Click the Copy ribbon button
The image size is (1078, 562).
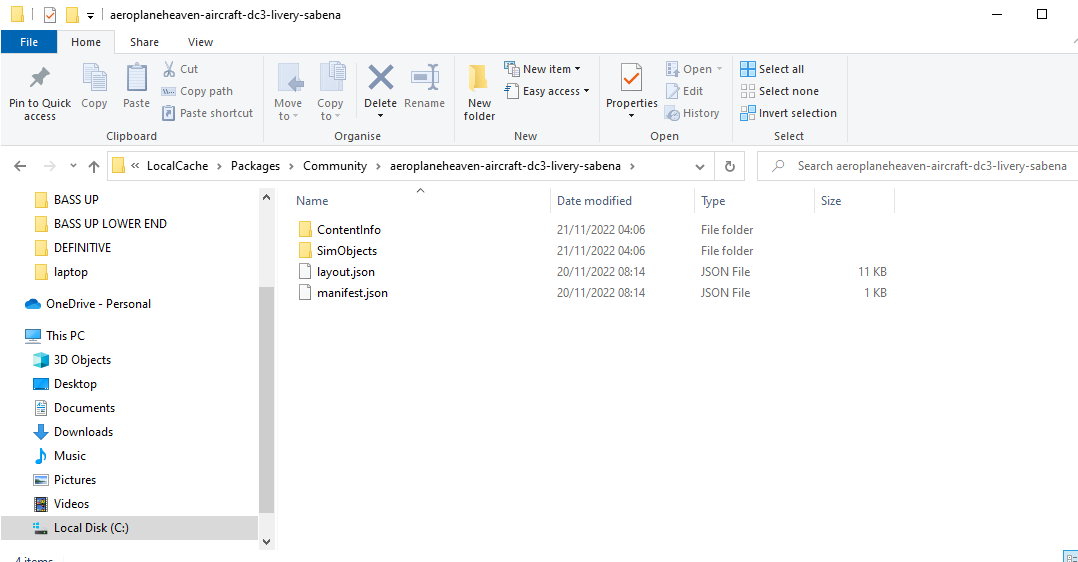pyautogui.click(x=94, y=86)
